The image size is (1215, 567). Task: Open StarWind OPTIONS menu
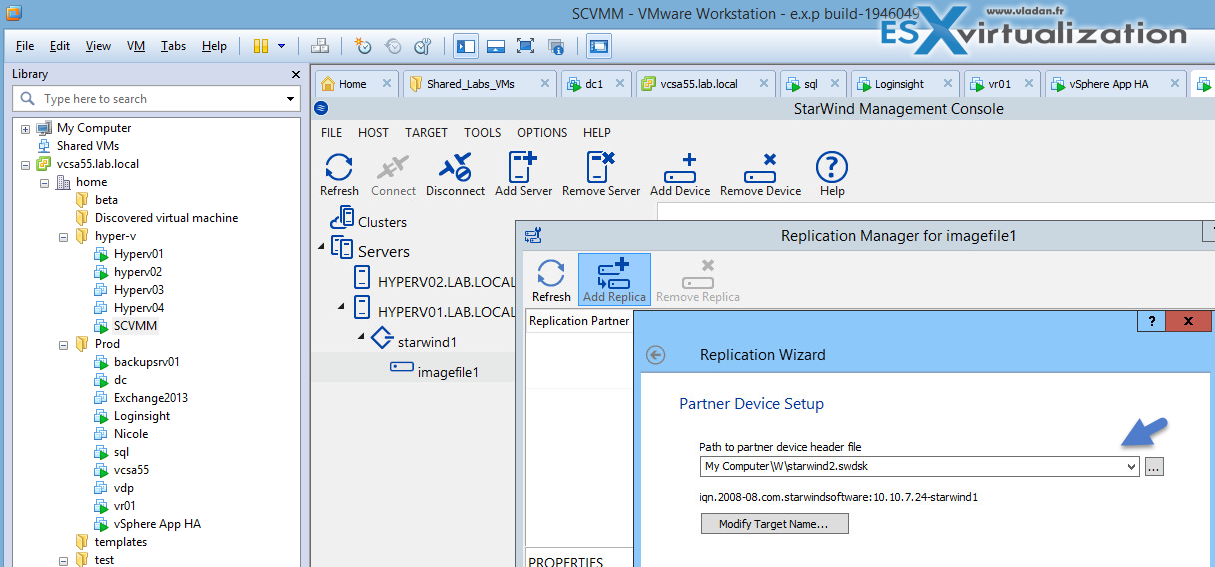point(542,132)
